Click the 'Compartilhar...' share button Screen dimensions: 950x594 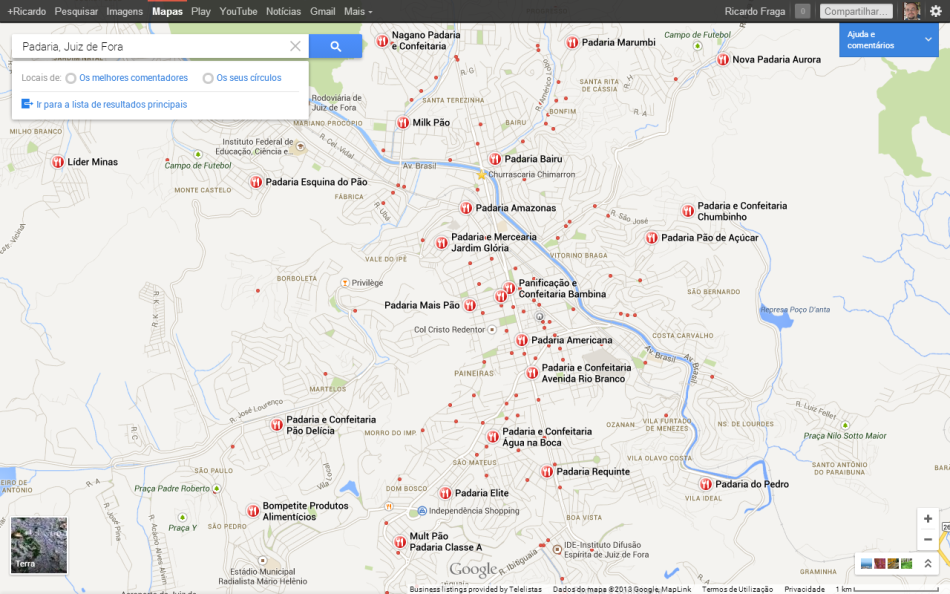click(856, 11)
